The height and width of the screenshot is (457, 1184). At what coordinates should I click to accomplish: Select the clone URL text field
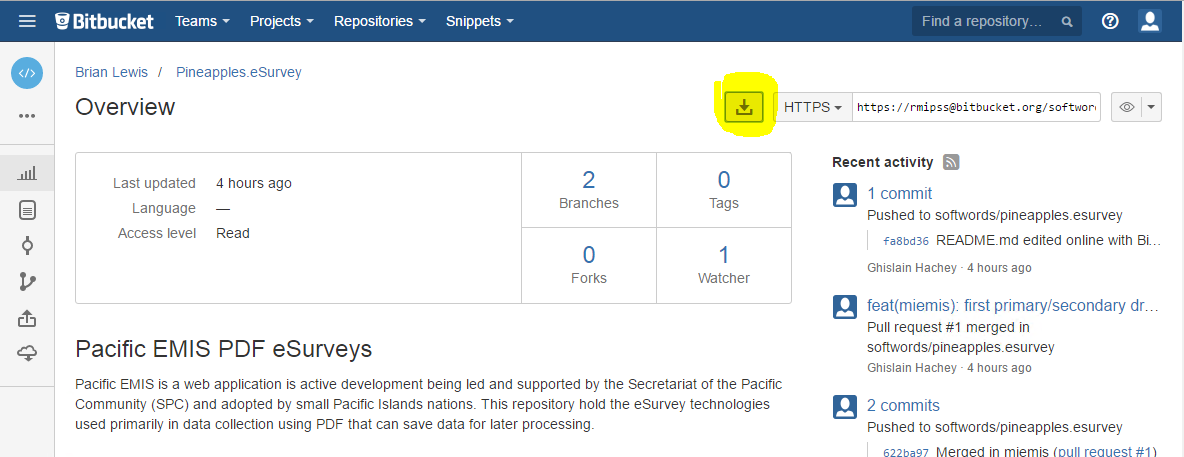(x=976, y=107)
